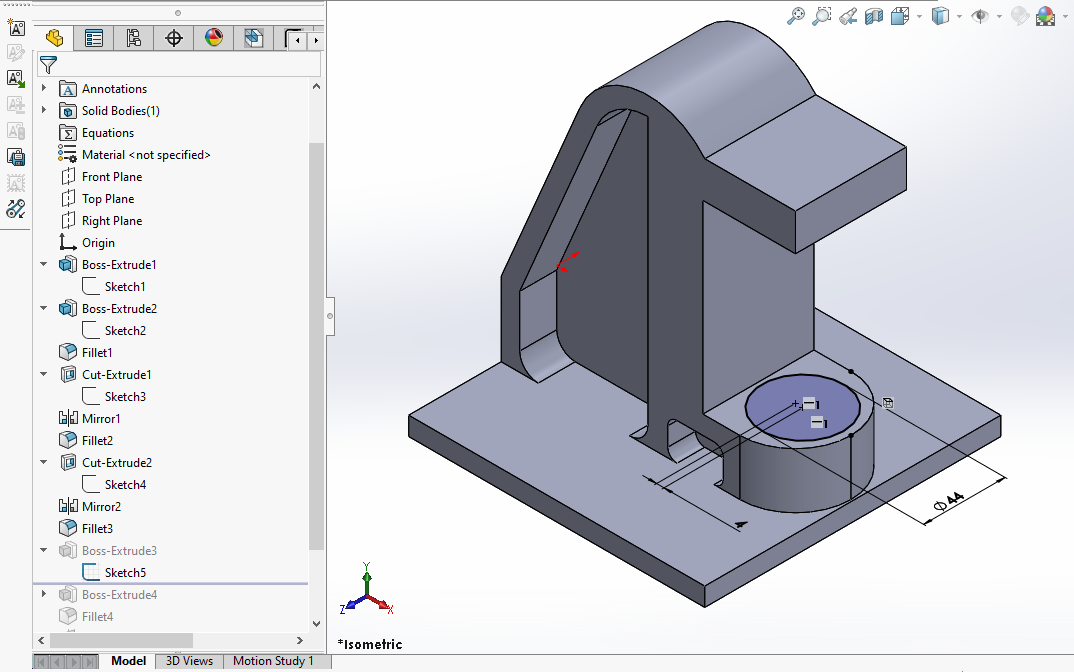
Task: Toggle the Hide/Show Items eye icon
Action: [981, 16]
